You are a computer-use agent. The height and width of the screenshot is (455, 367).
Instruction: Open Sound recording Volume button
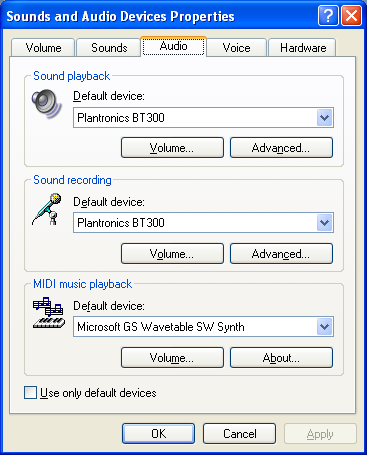point(172,254)
